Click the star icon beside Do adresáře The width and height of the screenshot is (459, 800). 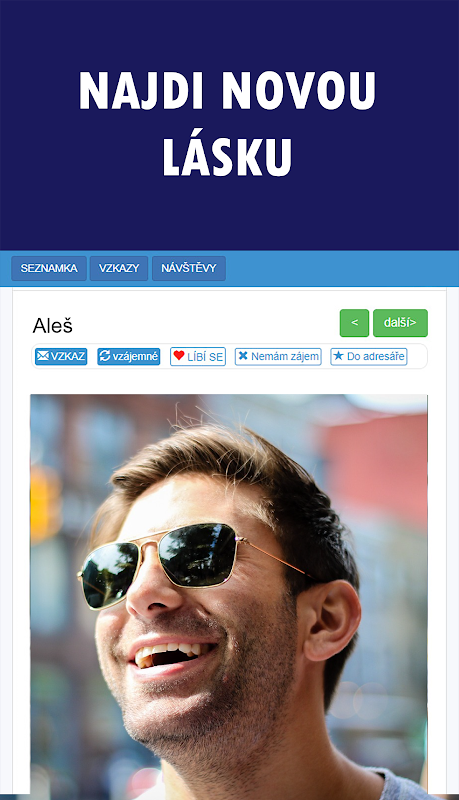pos(338,356)
